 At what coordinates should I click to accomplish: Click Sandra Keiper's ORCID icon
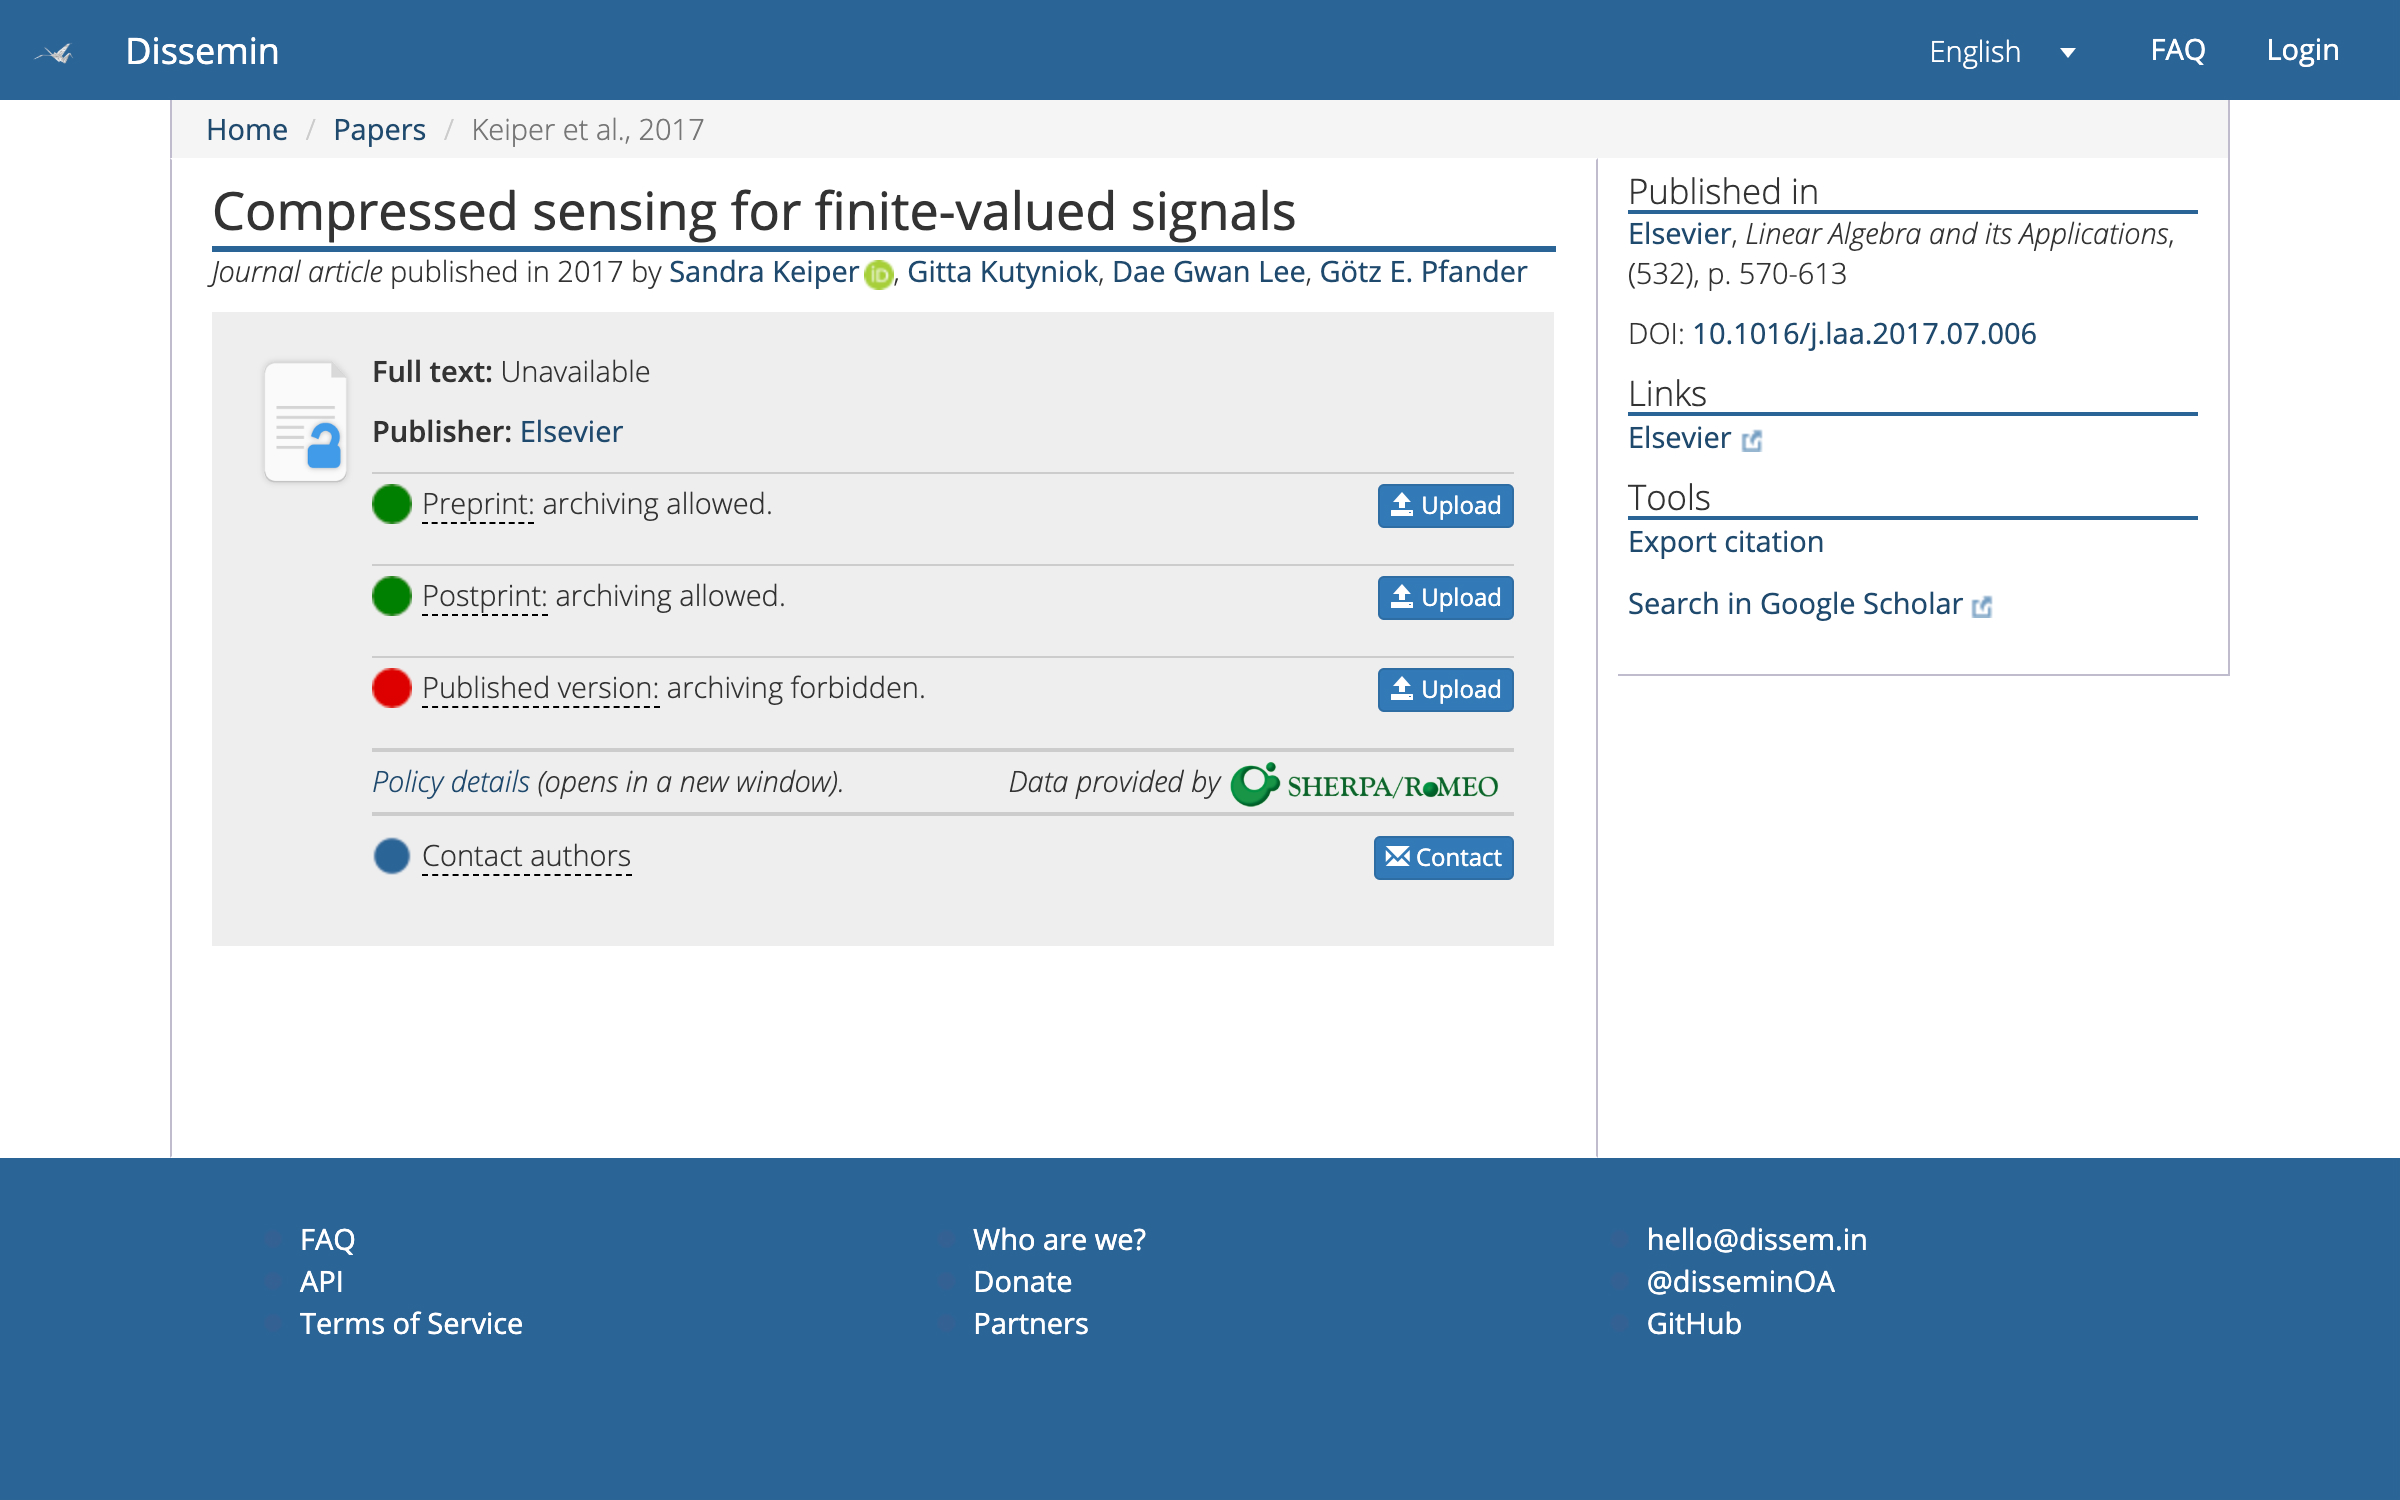[878, 274]
